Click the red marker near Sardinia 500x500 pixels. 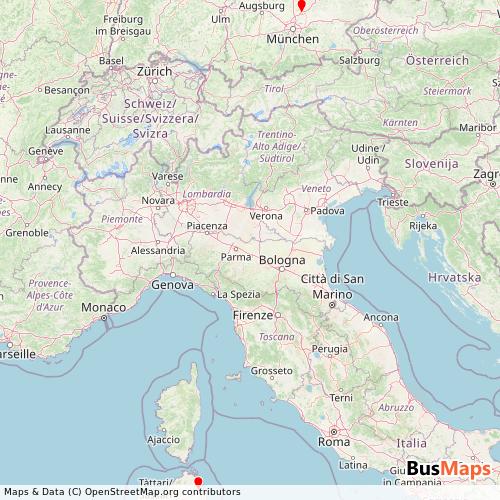[x=198, y=482]
